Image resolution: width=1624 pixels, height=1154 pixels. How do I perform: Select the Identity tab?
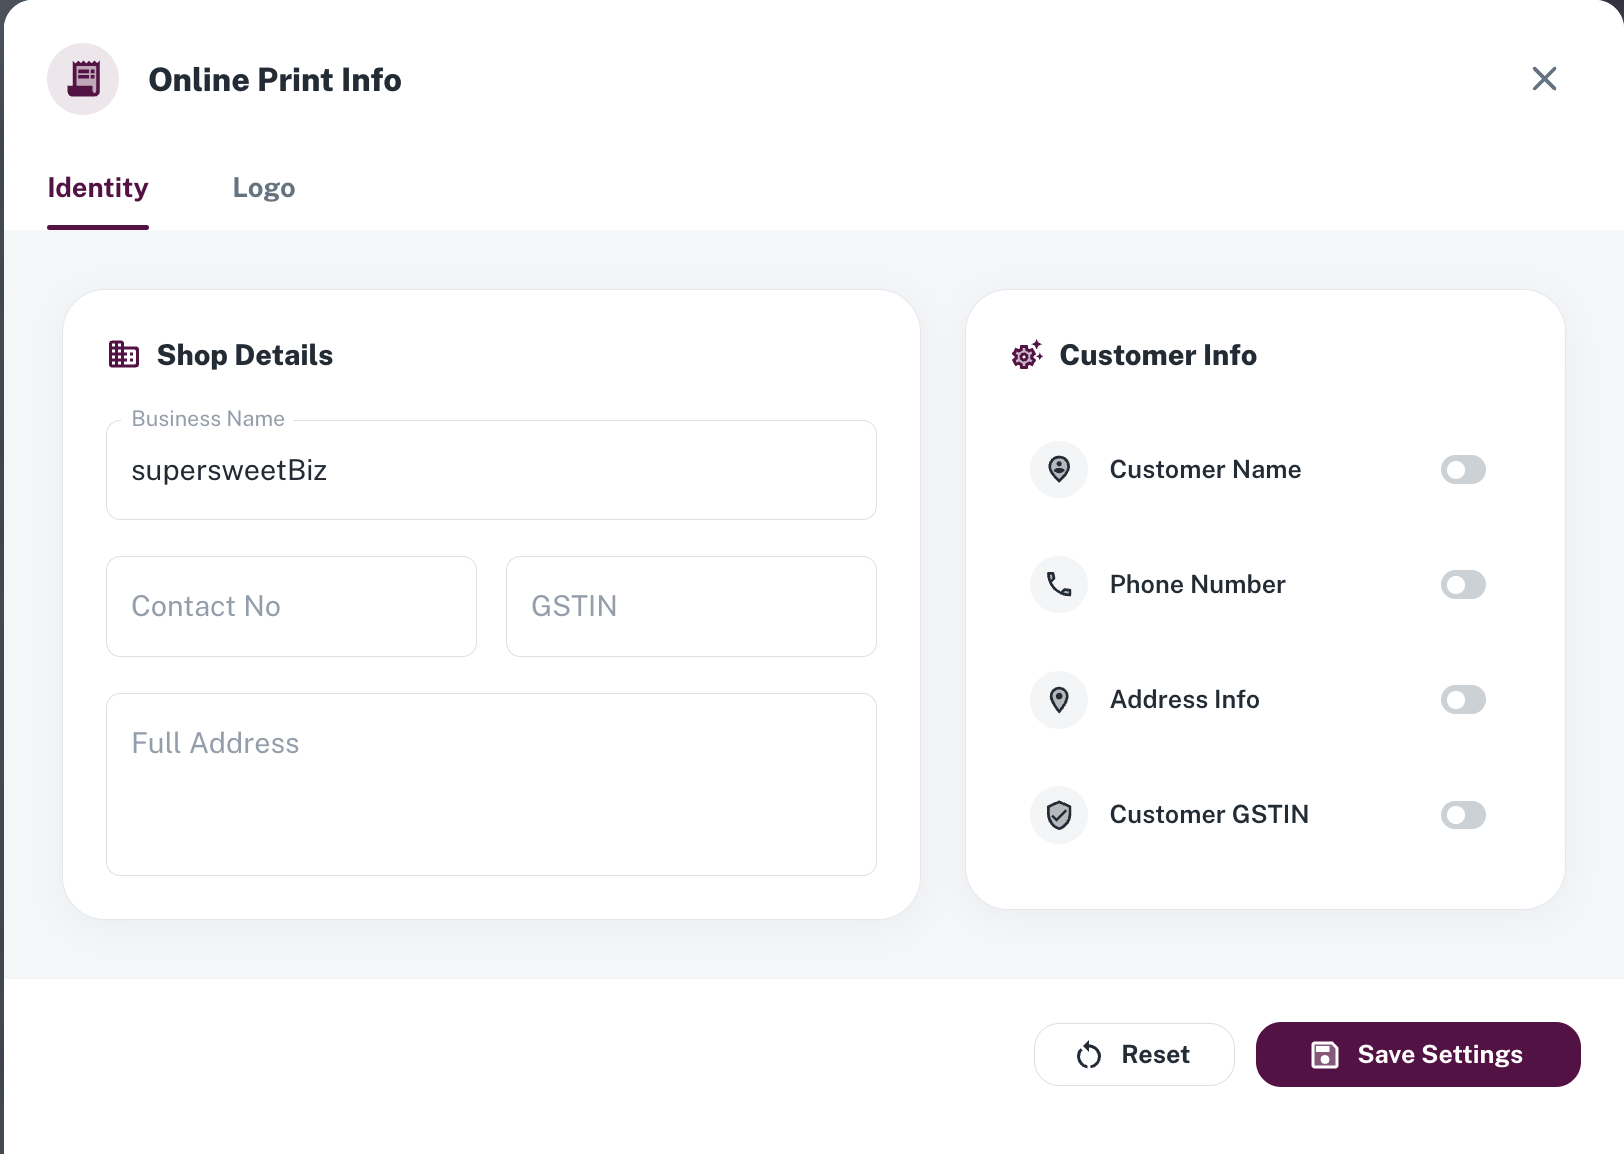coord(98,188)
